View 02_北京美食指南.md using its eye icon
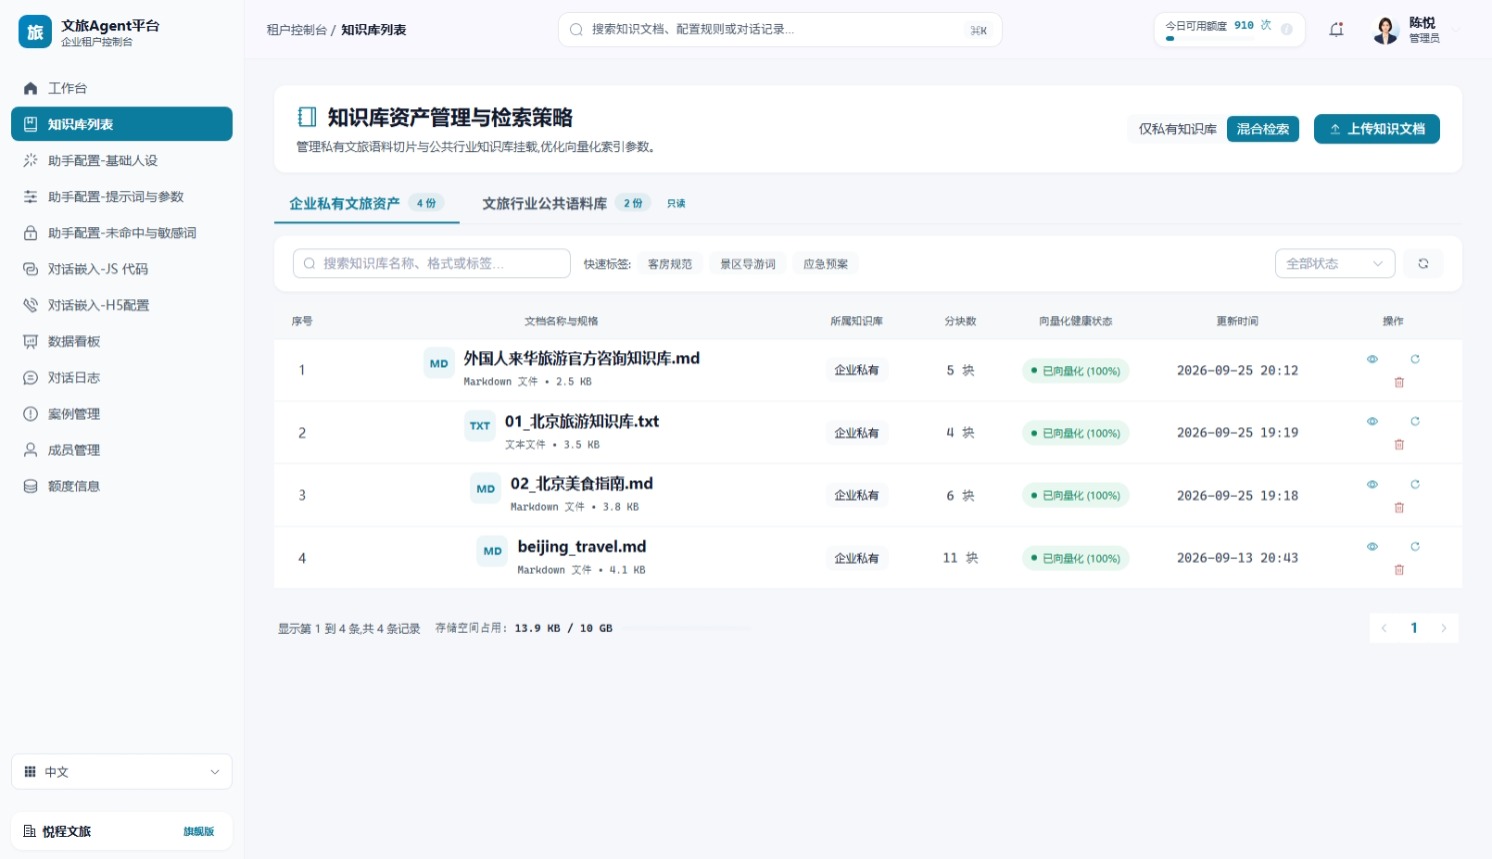The width and height of the screenshot is (1492, 859). [x=1372, y=484]
